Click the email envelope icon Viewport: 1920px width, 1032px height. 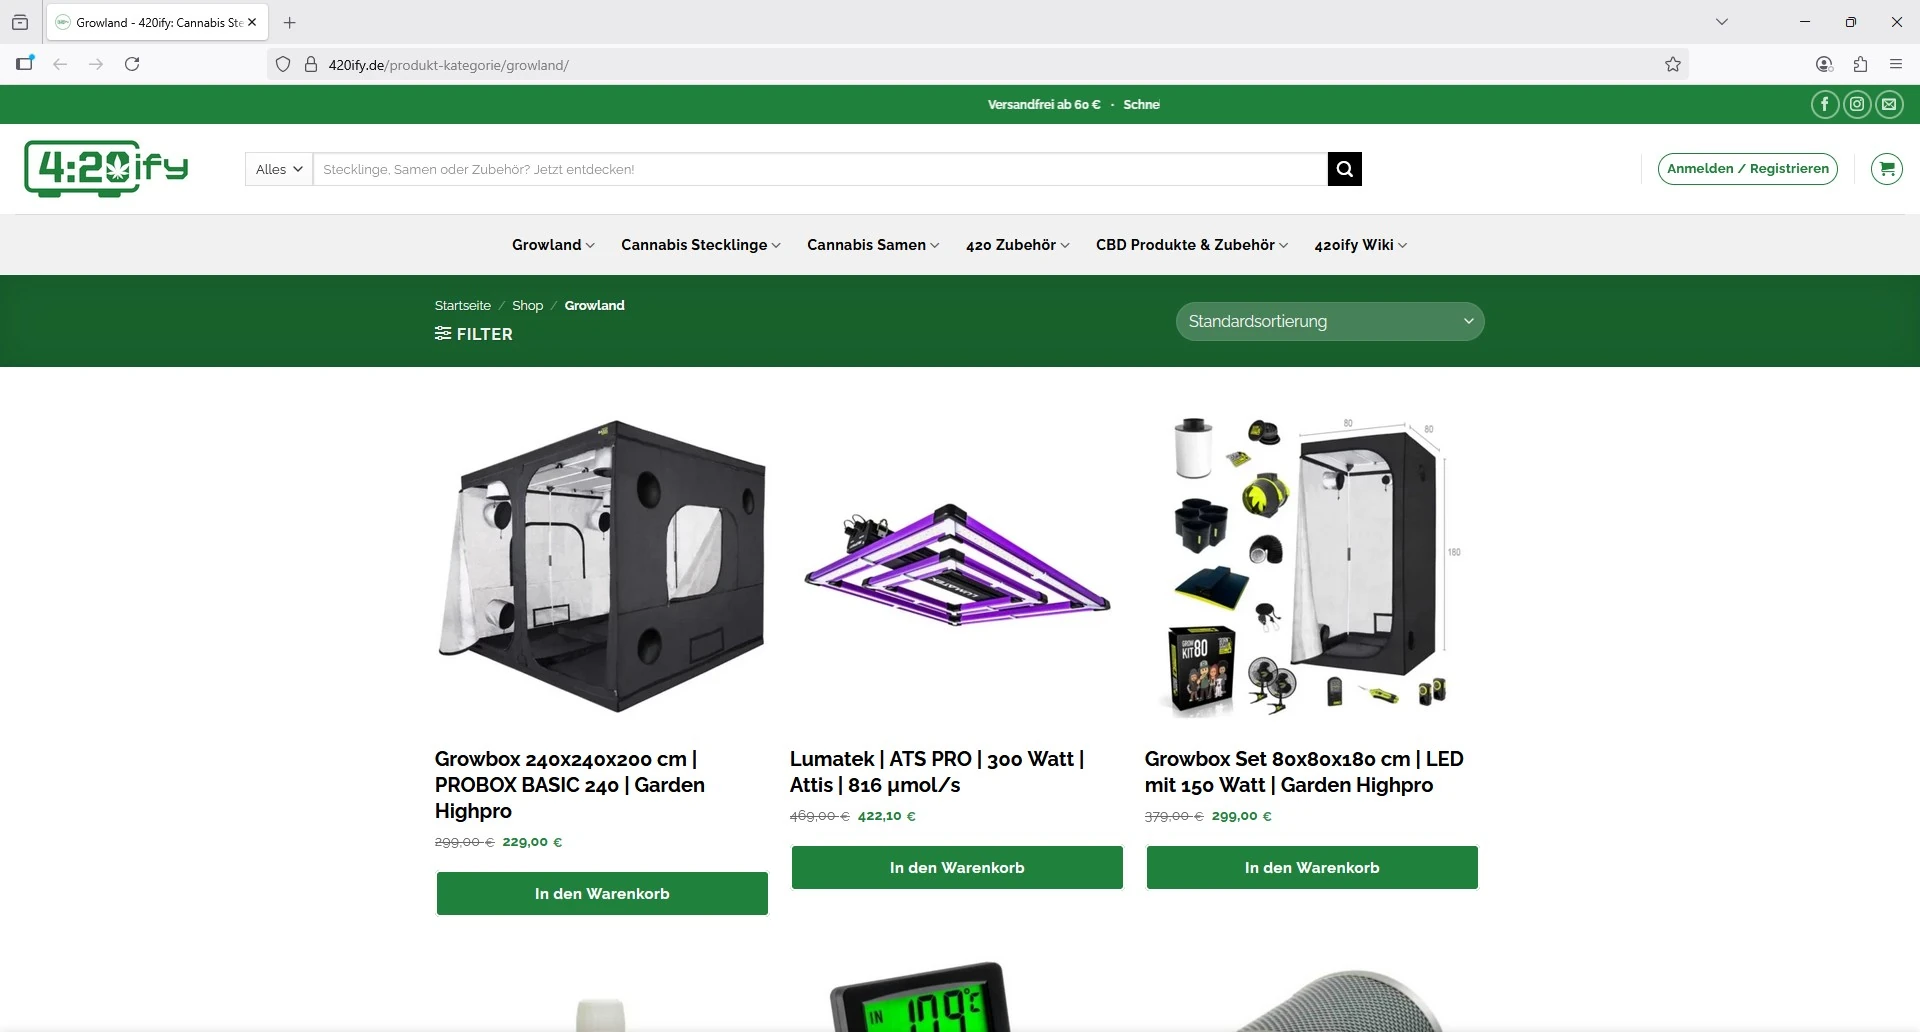point(1889,104)
